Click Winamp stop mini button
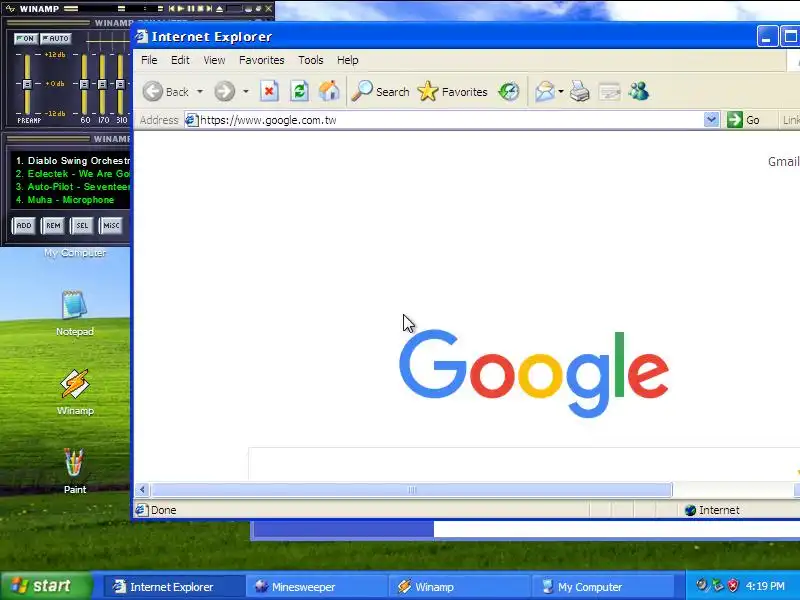 coord(201,9)
